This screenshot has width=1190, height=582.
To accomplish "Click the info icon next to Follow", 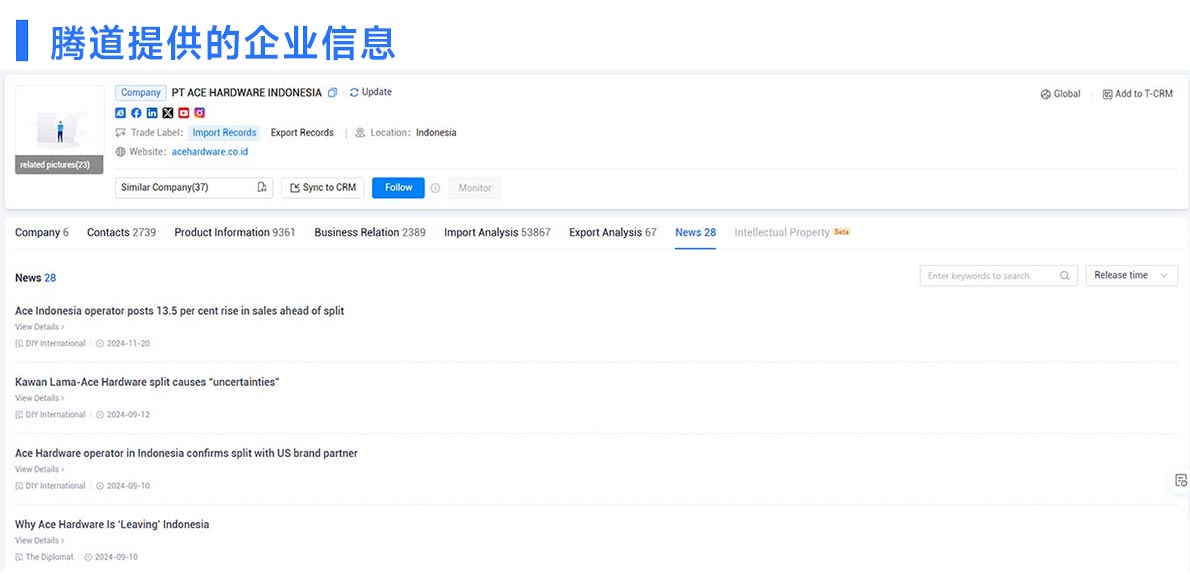I will click(x=435, y=188).
